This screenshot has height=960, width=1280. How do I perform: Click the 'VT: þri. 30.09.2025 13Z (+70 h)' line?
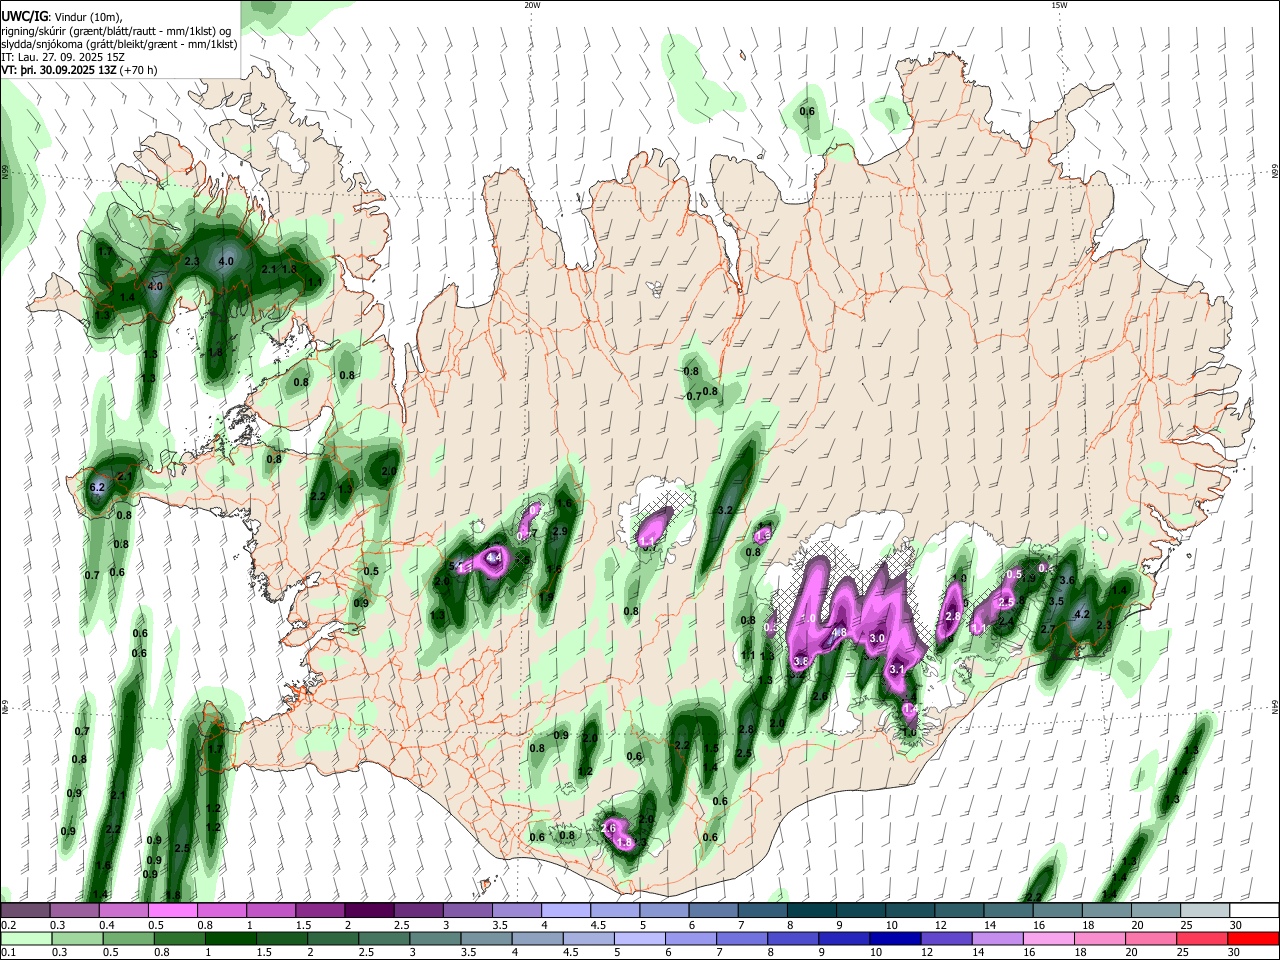[x=81, y=71]
